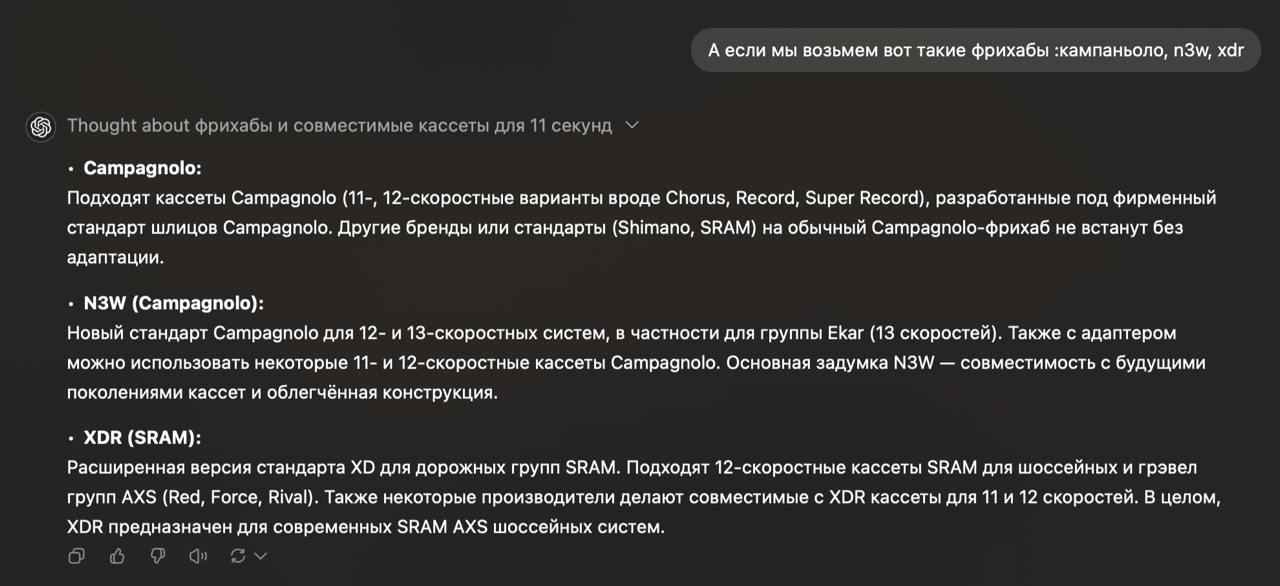Click the "Campagnolo:" heading

(142, 168)
